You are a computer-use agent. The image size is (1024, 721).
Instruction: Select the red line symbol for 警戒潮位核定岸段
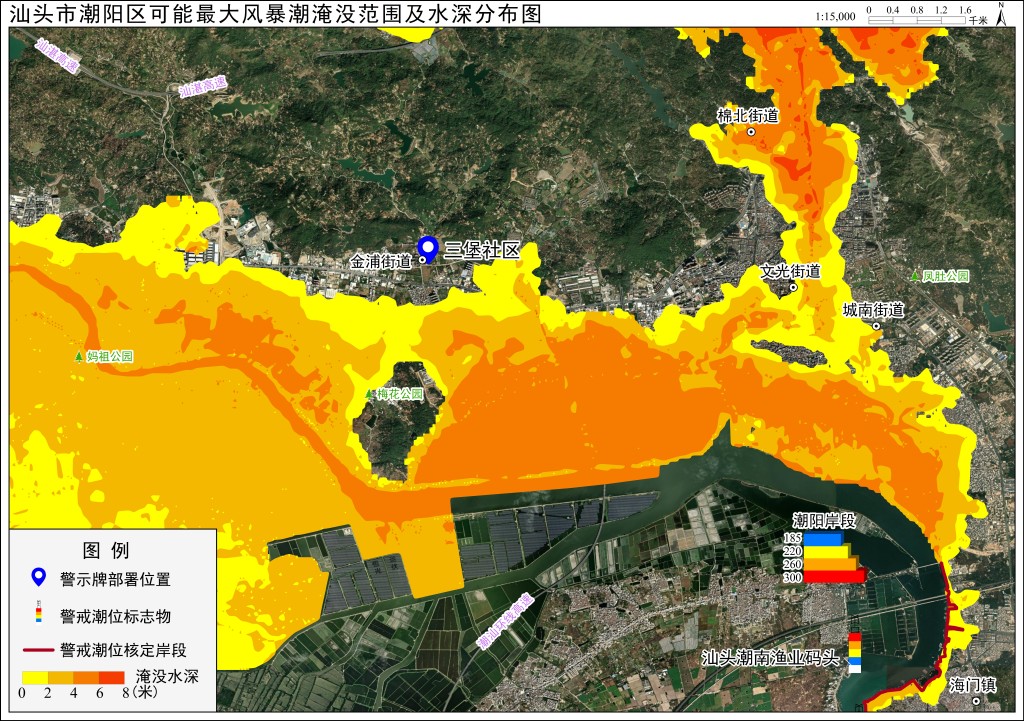pyautogui.click(x=39, y=650)
